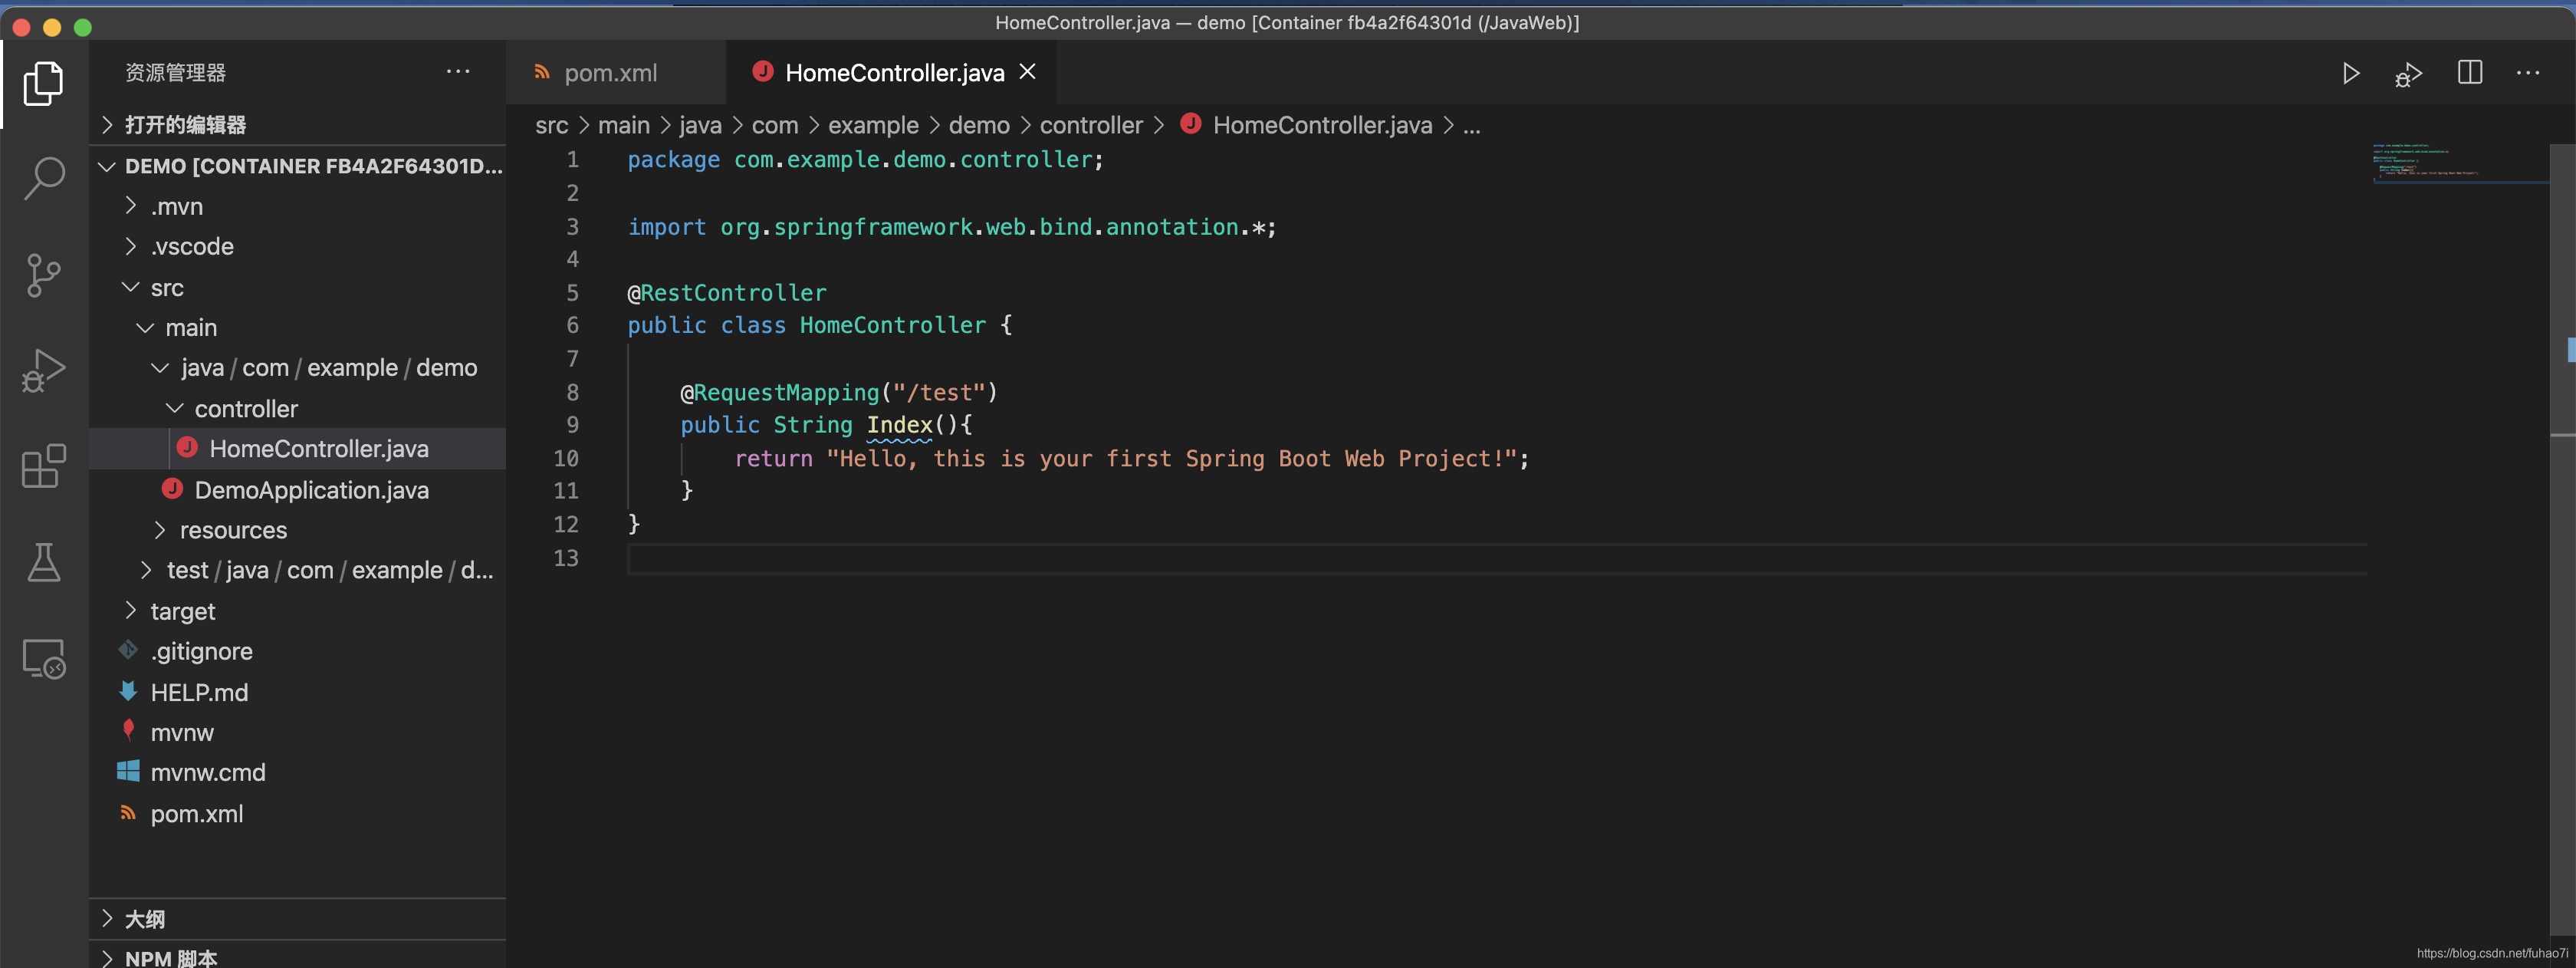The width and height of the screenshot is (2576, 968).
Task: Click the java breadcrumb segment
Action: tap(700, 125)
